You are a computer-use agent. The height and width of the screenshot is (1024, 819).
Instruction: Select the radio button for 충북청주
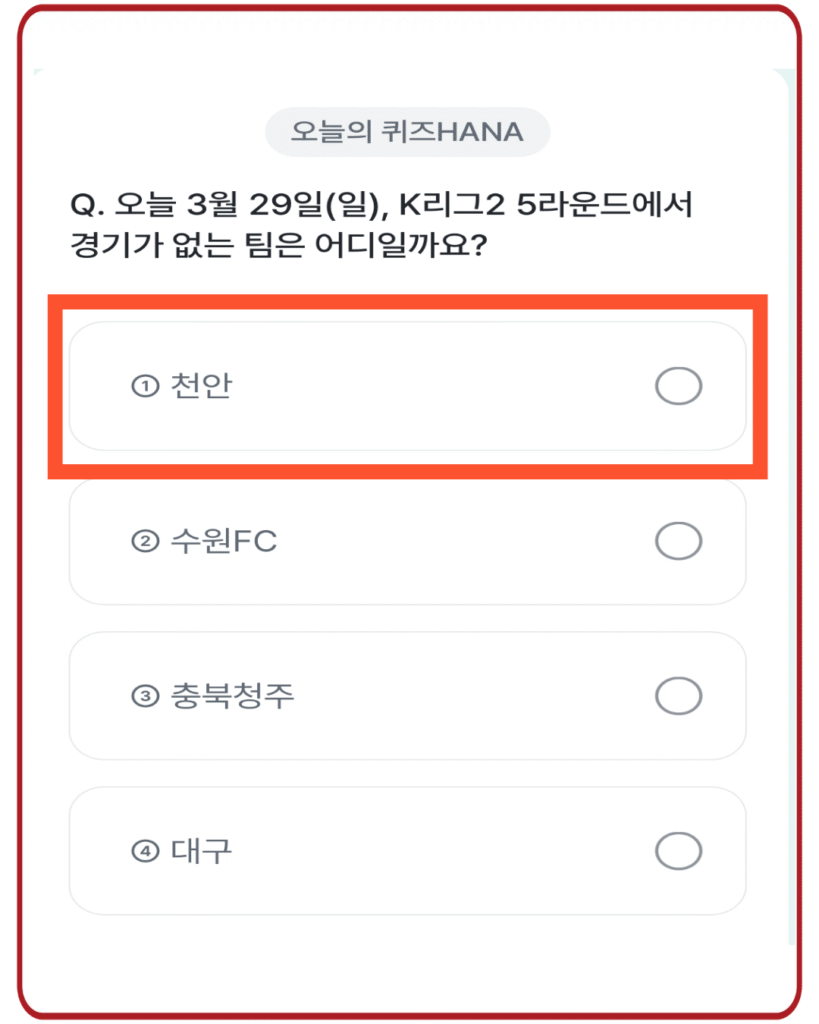(x=678, y=695)
